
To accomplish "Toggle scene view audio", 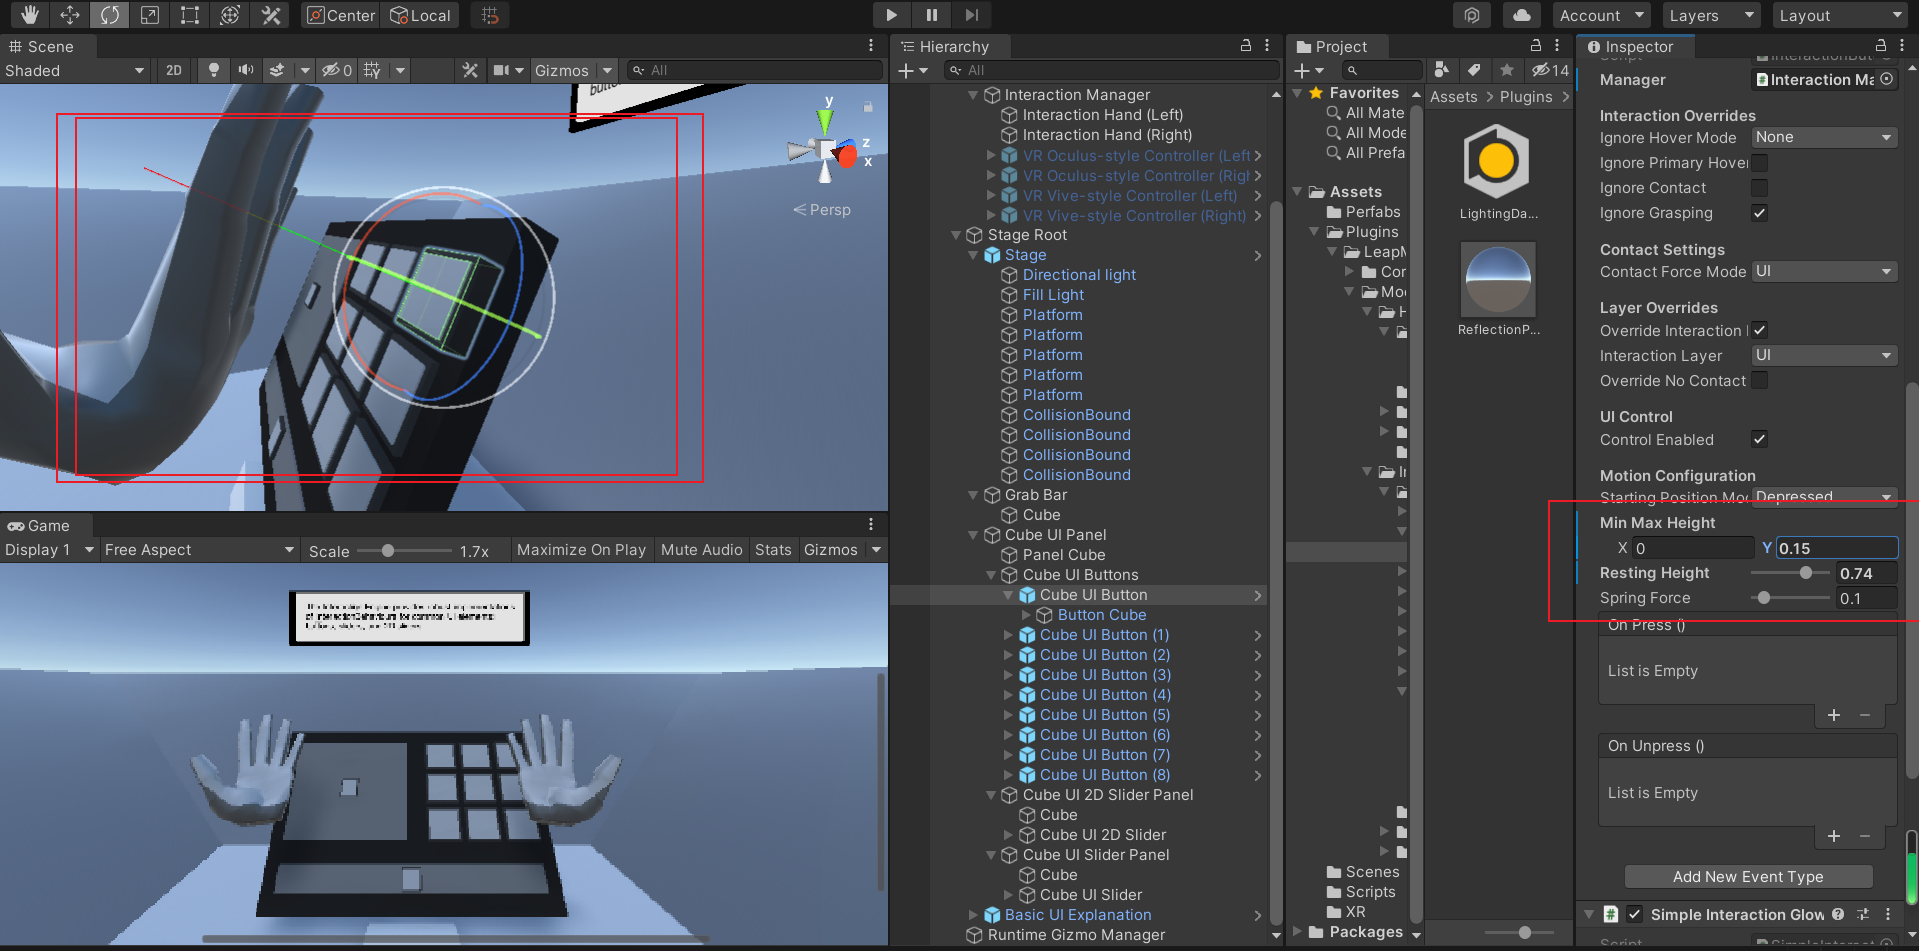I will (x=246, y=70).
